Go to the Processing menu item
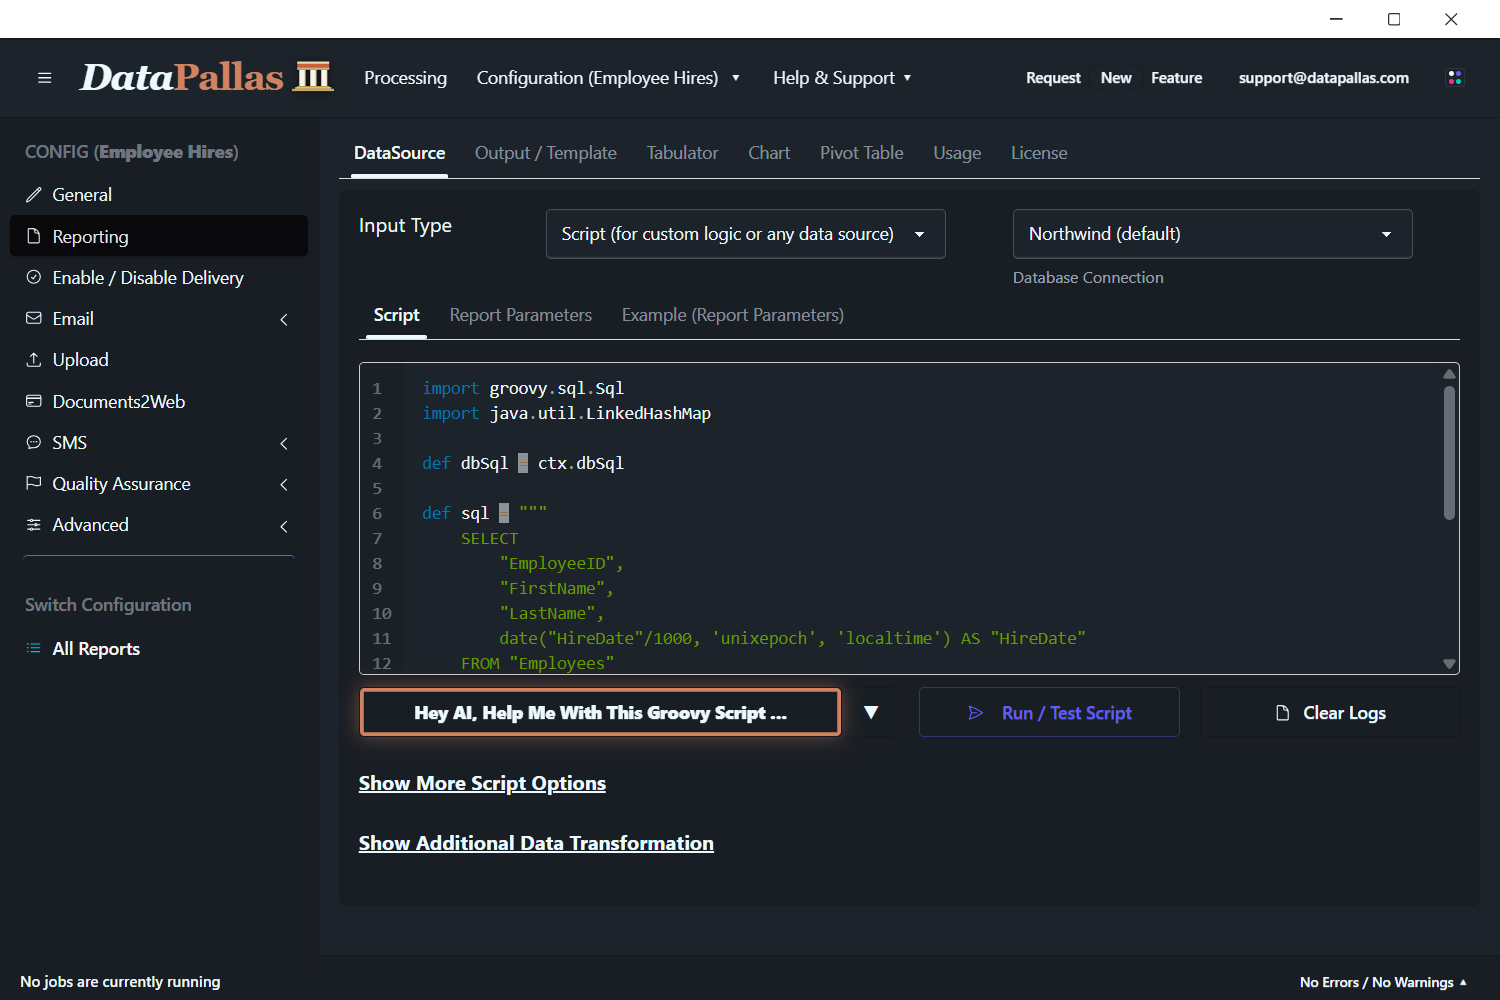The height and width of the screenshot is (1000, 1500). tap(405, 78)
